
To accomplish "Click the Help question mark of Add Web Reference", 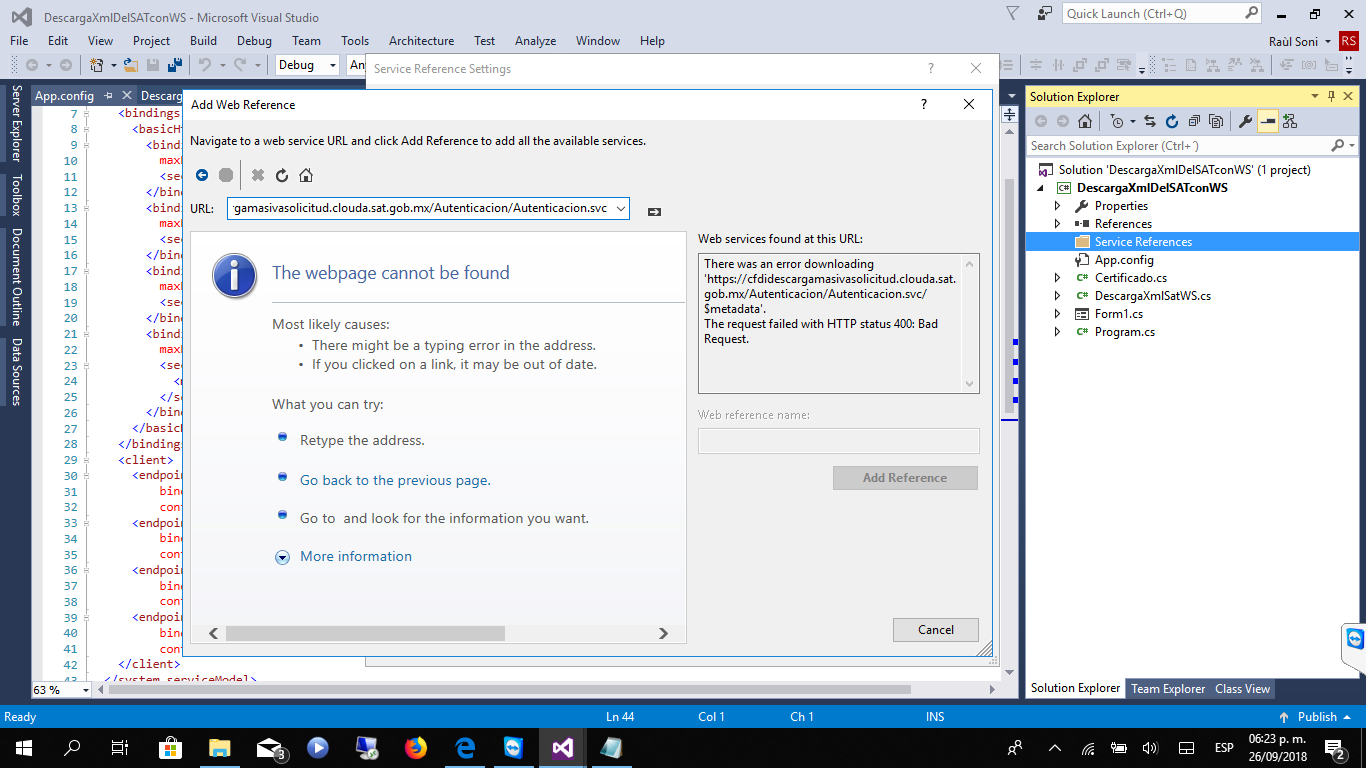I will point(924,104).
